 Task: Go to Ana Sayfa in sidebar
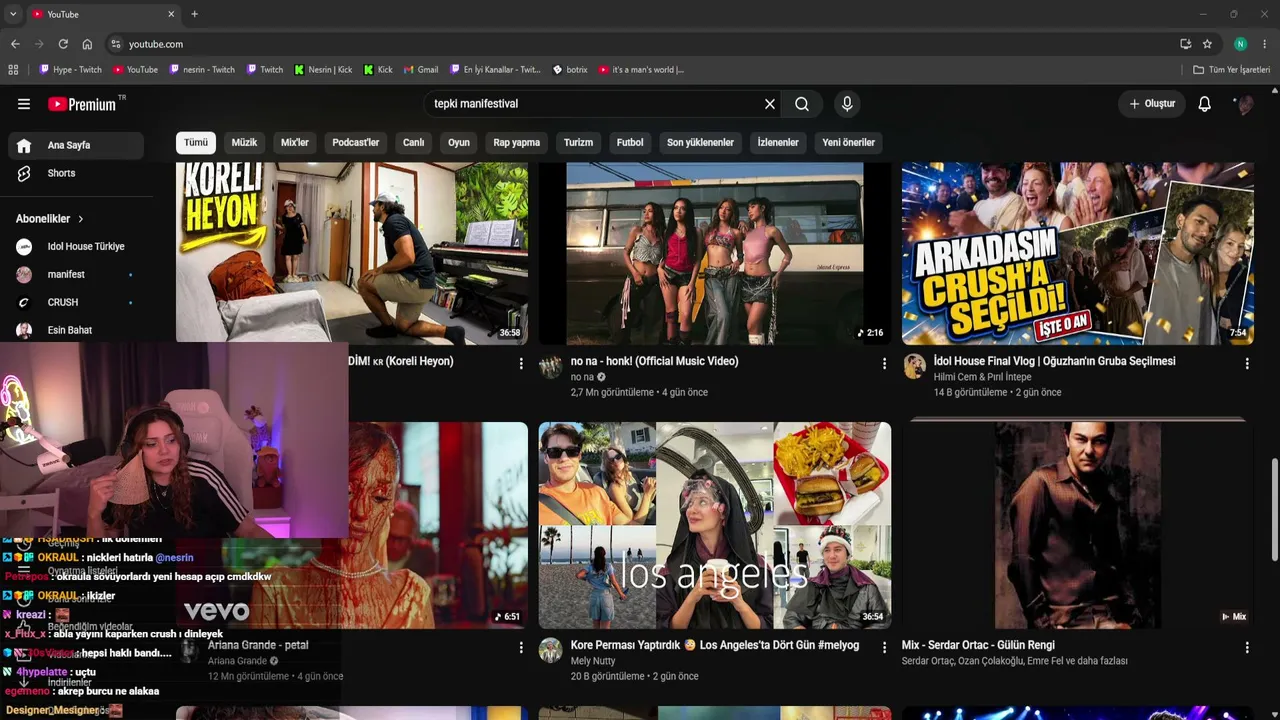76,145
